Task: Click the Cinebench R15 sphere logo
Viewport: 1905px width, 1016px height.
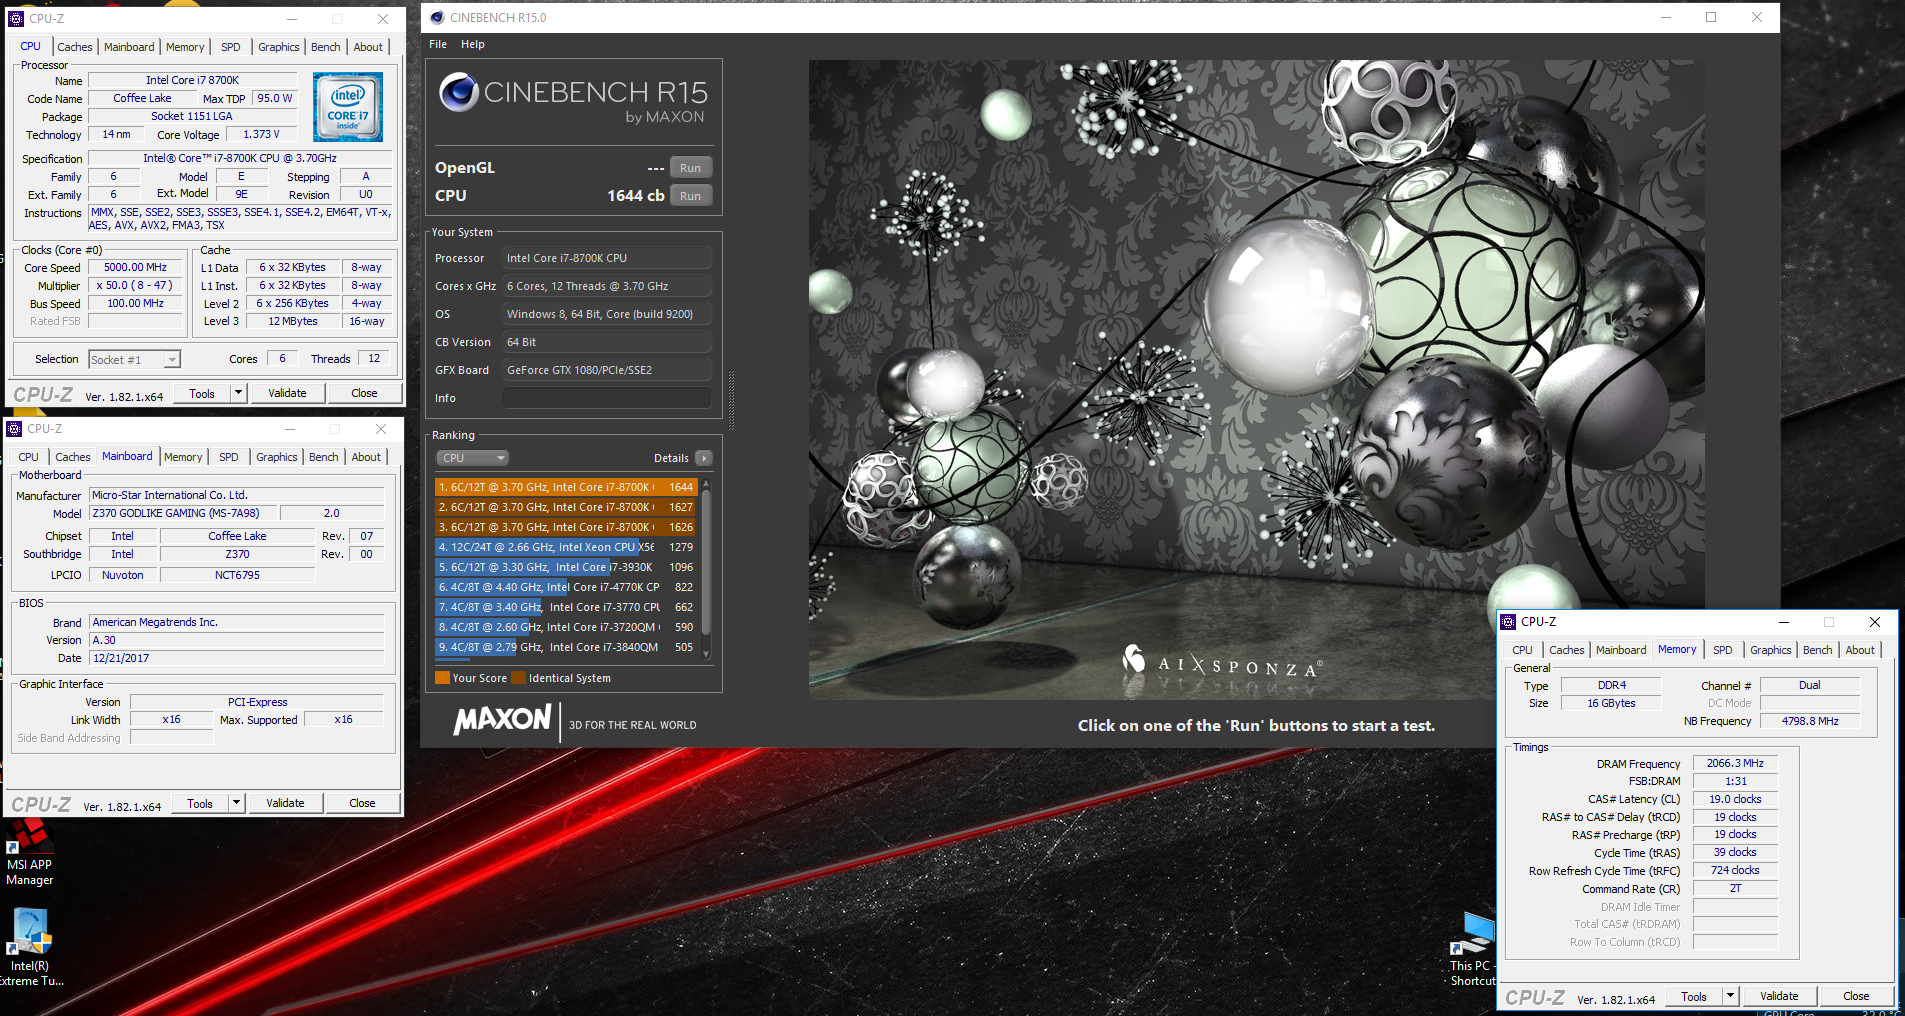Action: (x=459, y=92)
